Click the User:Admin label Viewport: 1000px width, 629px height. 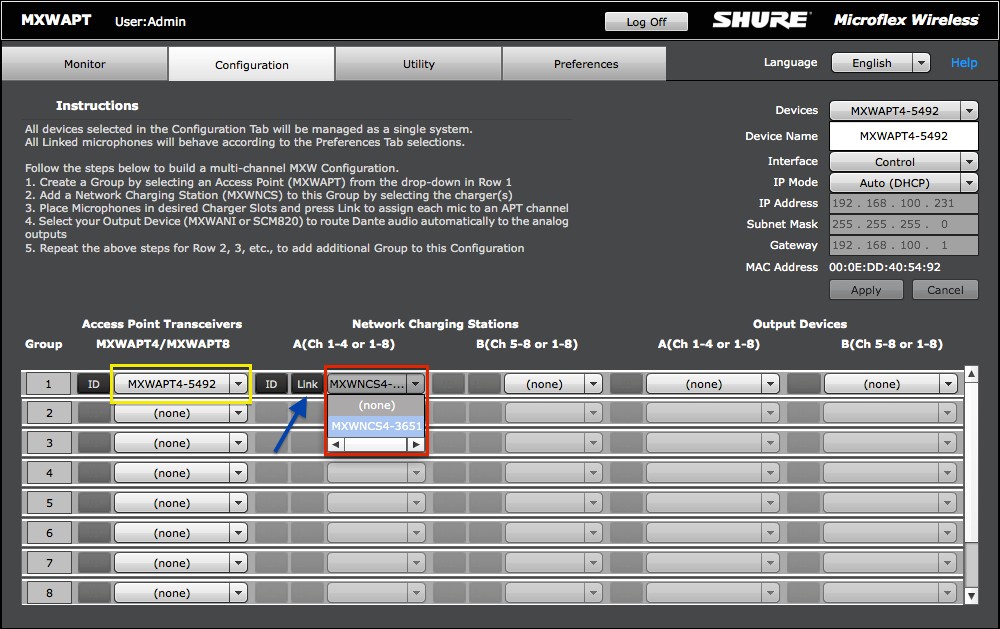[150, 22]
